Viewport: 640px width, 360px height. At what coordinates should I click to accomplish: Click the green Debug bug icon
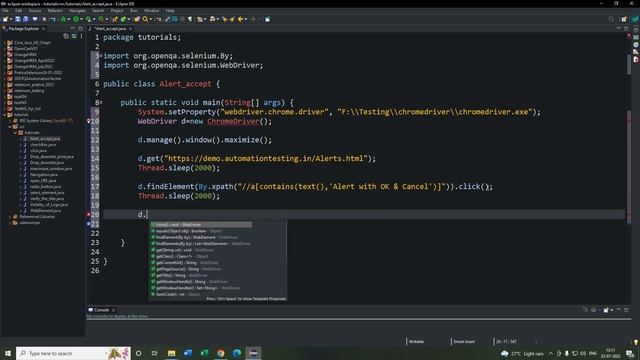[x=63, y=19]
